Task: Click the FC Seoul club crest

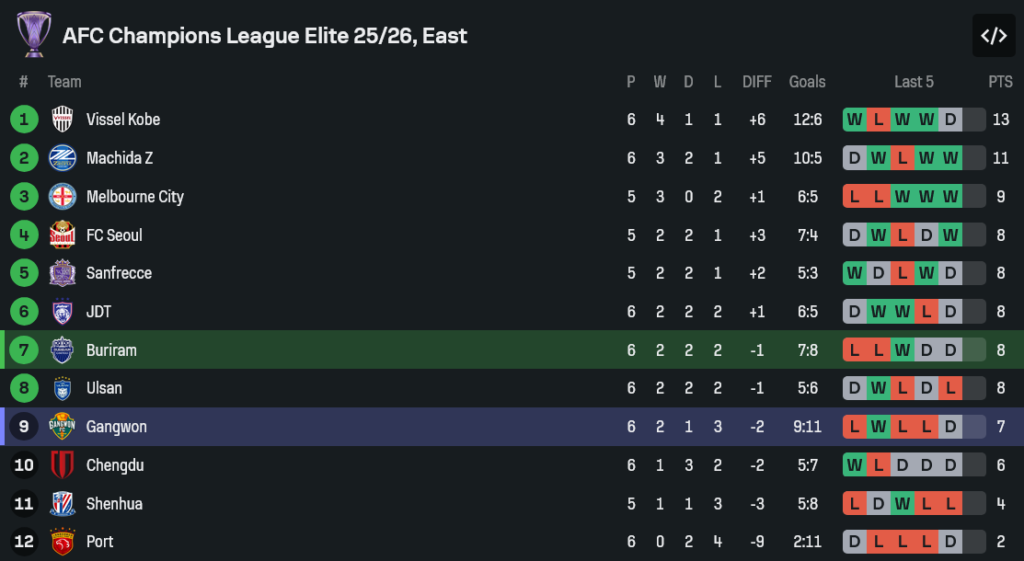Action: 62,235
